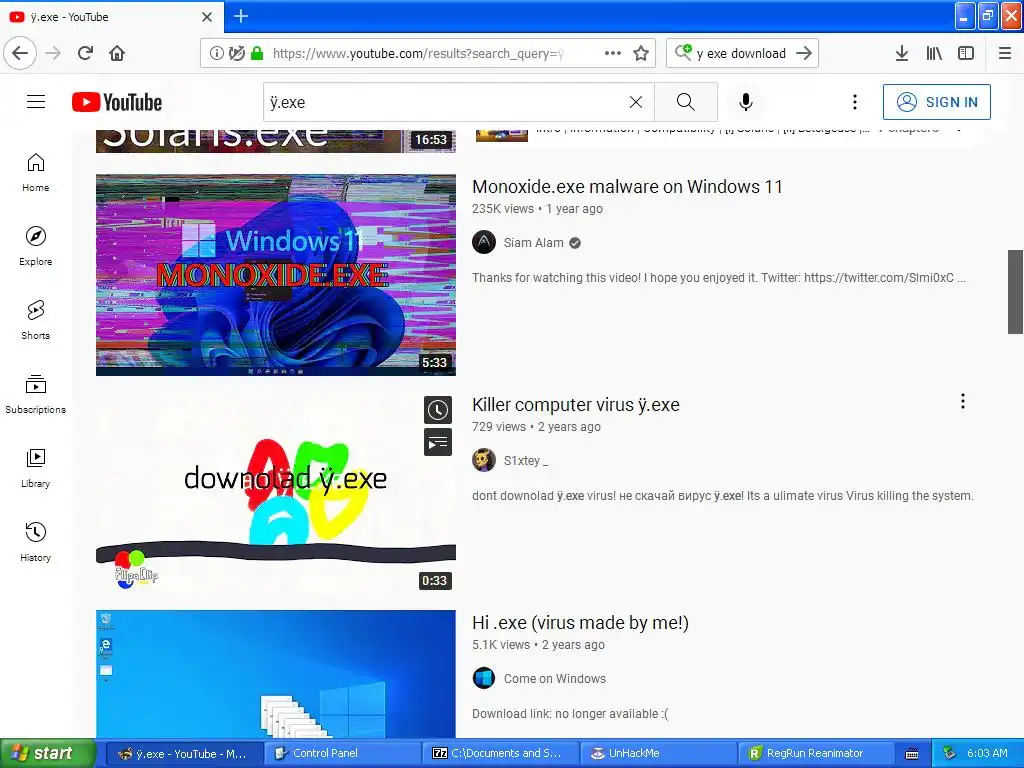Open page actions three-dot menu in address bar

point(613,53)
